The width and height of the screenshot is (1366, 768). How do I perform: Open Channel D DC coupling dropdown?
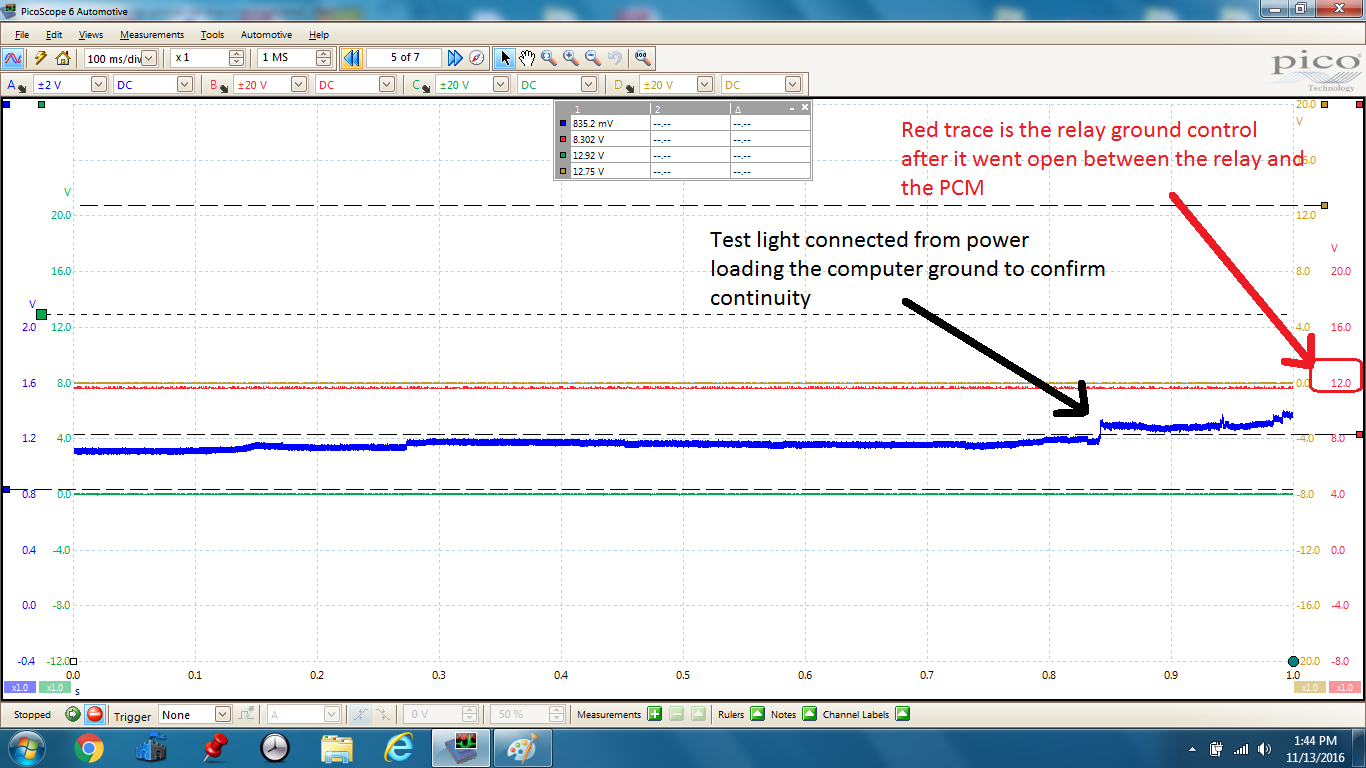point(792,85)
